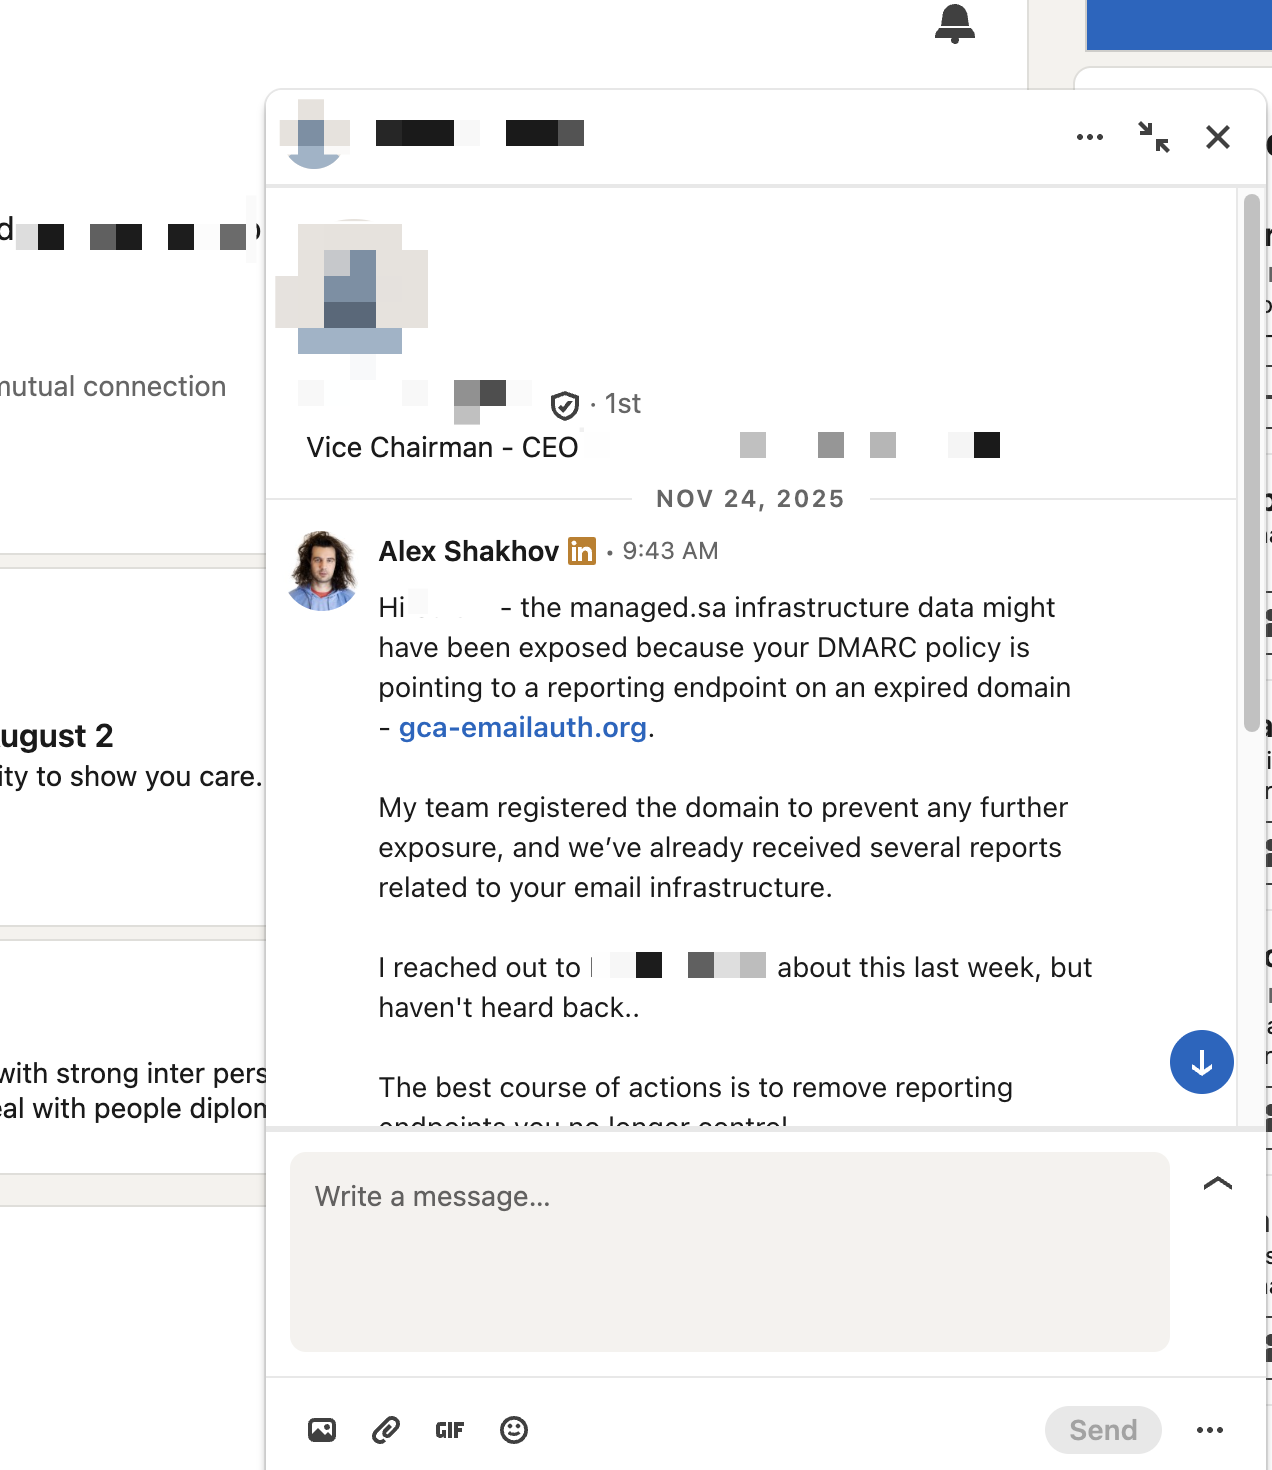Open Alex Shakhov's profile photo
The image size is (1272, 1470).
322,571
